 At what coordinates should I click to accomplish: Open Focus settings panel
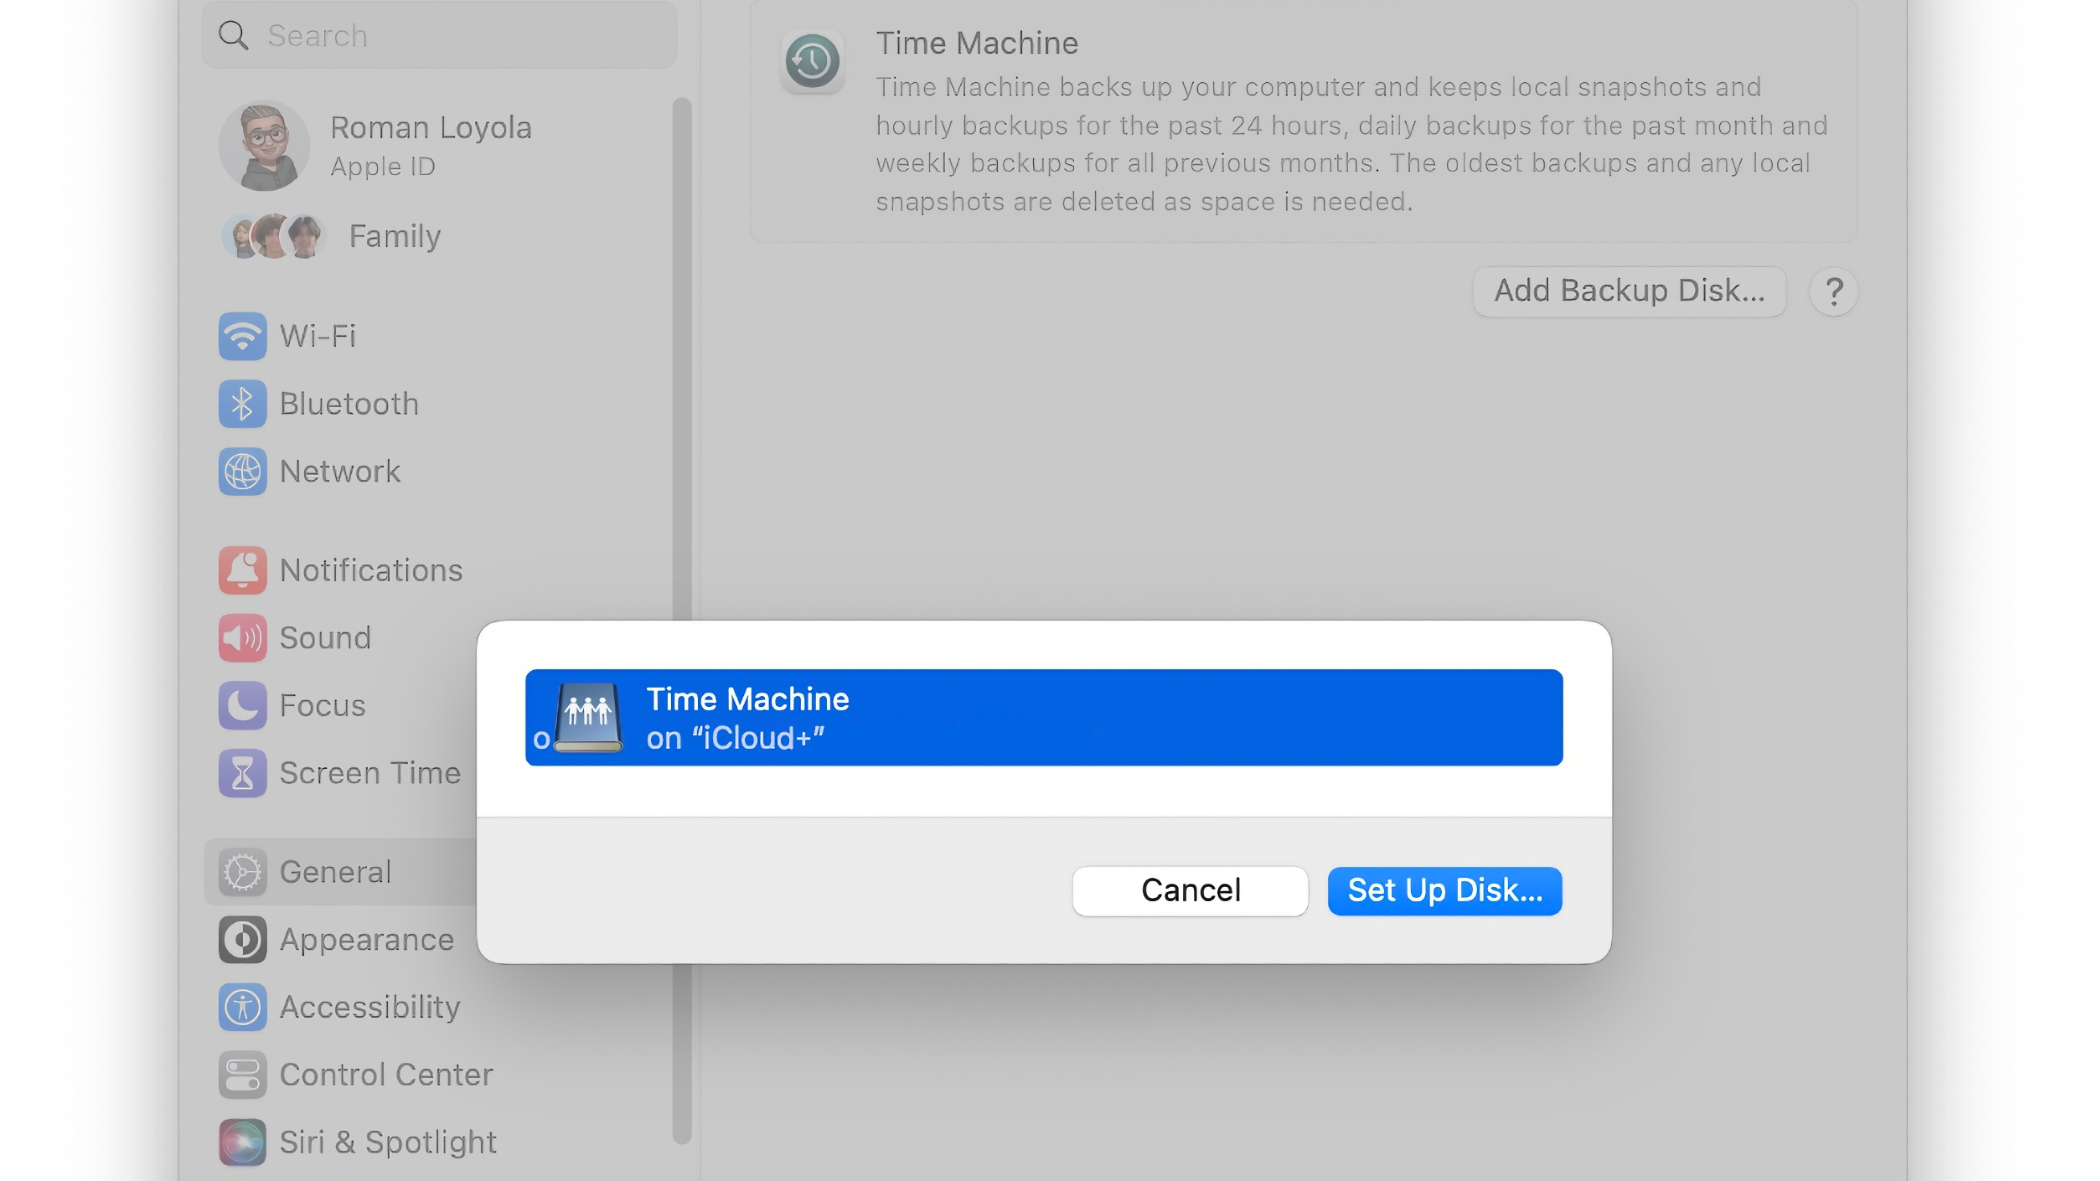[x=319, y=704]
